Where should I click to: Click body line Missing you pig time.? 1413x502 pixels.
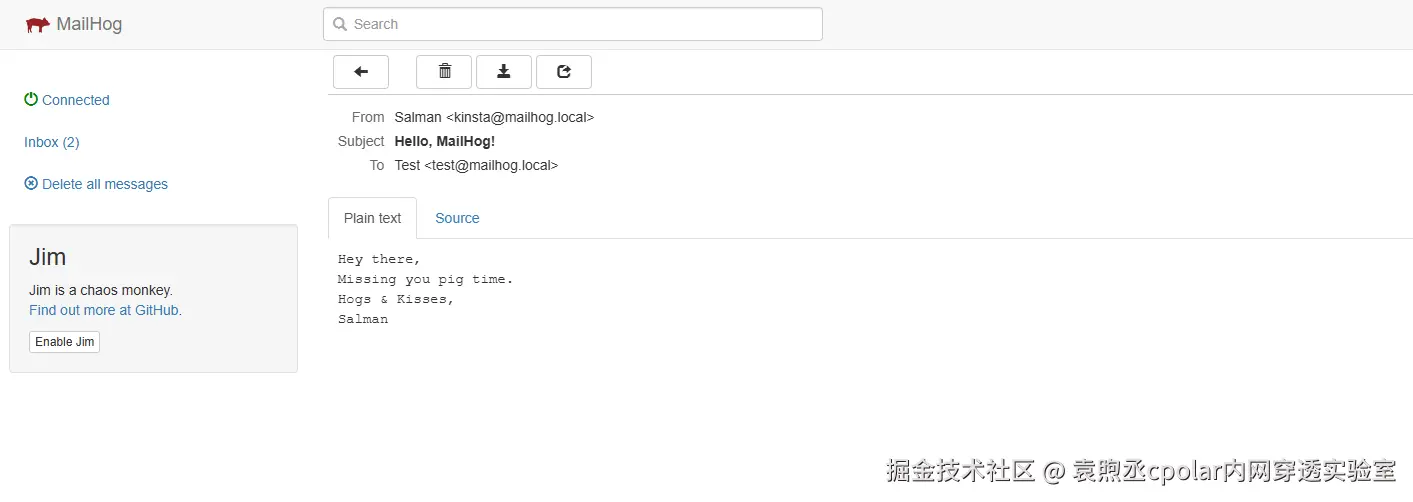tap(425, 279)
